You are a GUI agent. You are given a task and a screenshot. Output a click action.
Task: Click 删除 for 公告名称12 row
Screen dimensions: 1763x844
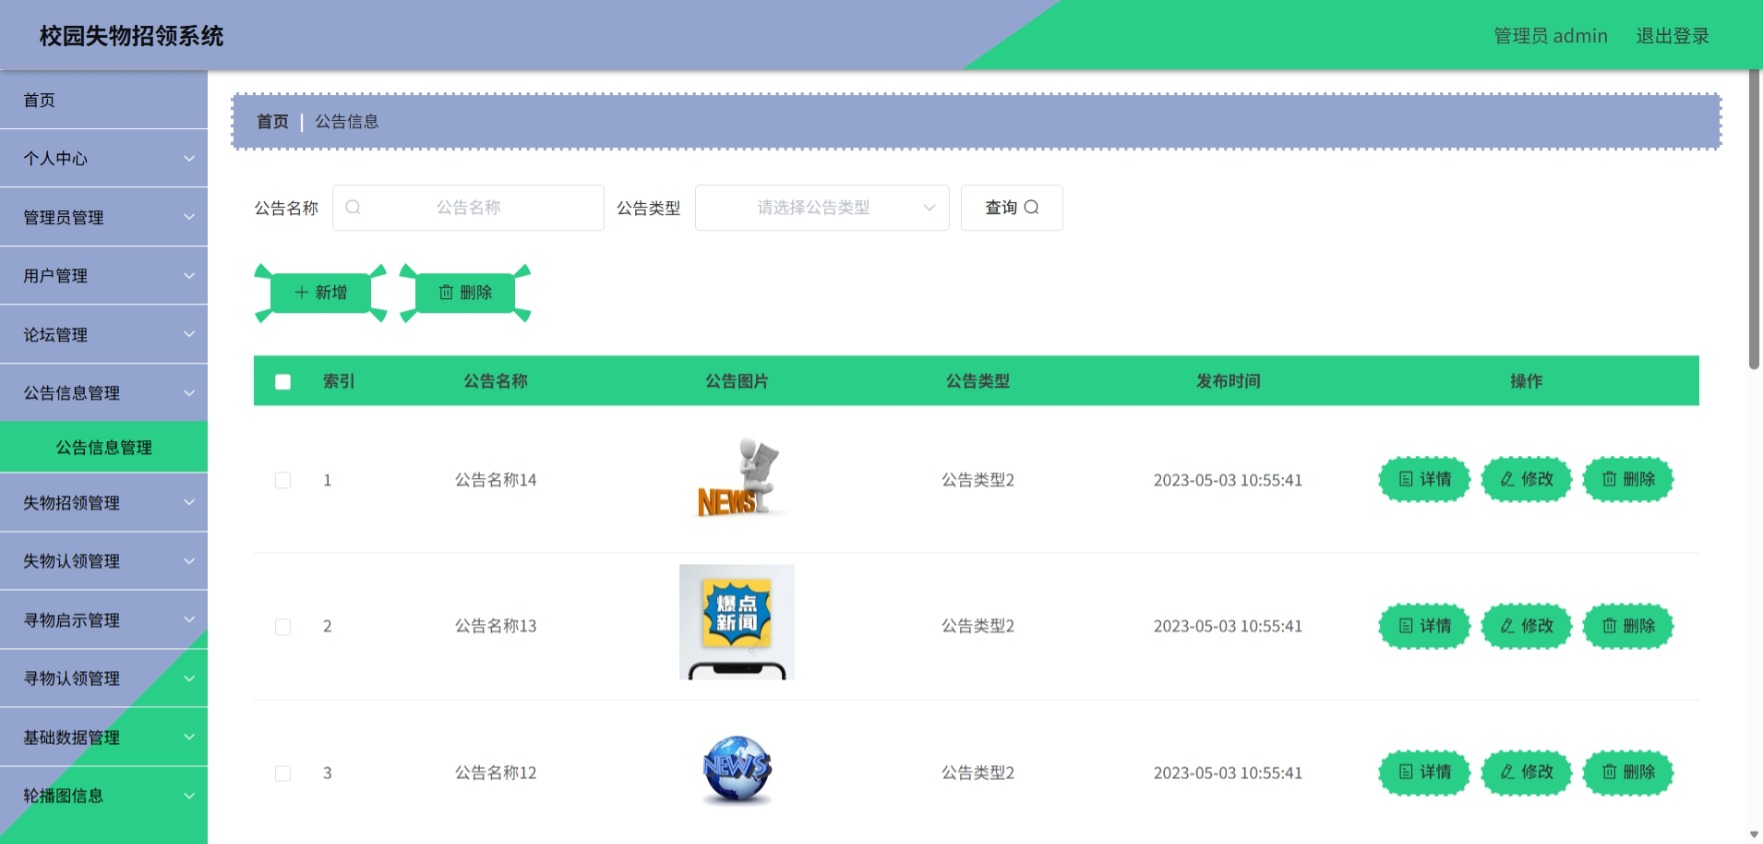(x=1628, y=772)
